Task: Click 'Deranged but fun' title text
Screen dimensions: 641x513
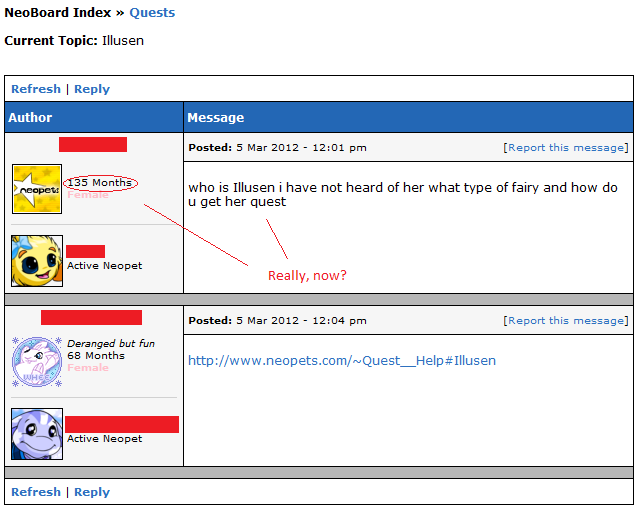Action: pyautogui.click(x=111, y=343)
